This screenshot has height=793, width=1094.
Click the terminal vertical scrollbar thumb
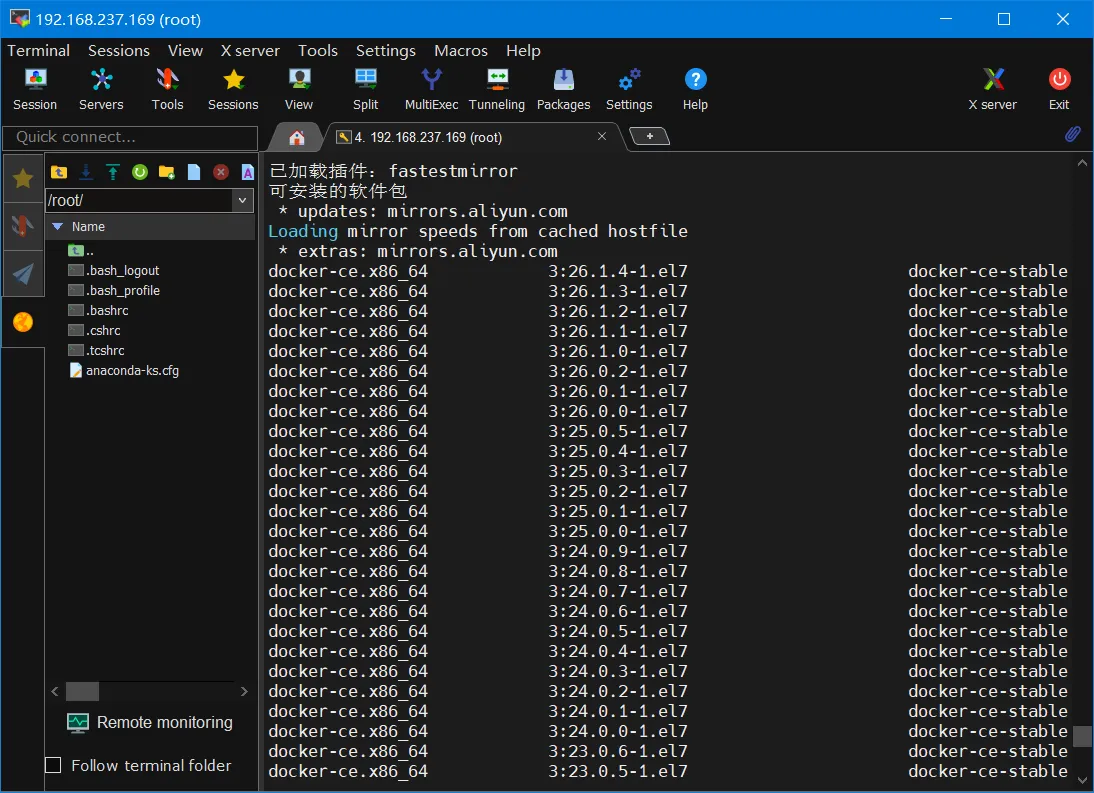coord(1082,736)
